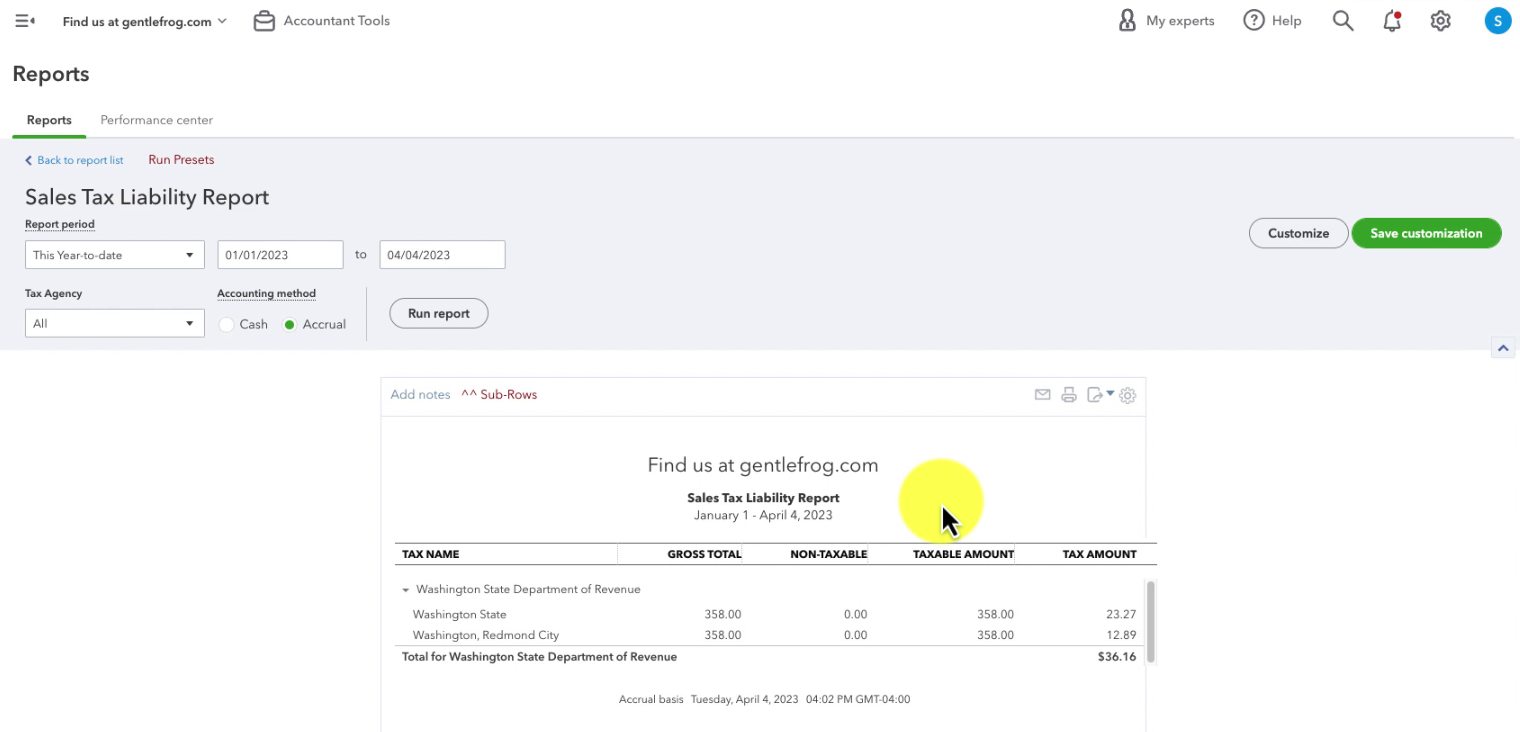This screenshot has height=732, width=1520.
Task: Click the email report envelope icon
Action: click(x=1042, y=395)
